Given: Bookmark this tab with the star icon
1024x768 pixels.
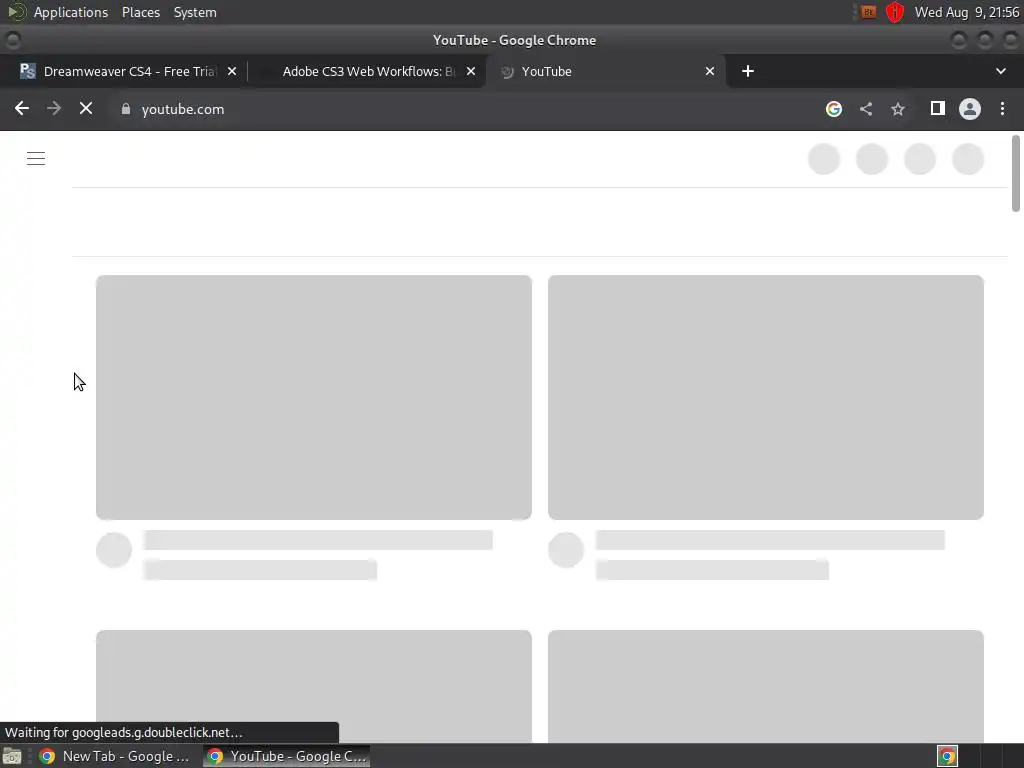Looking at the screenshot, I should coord(898,109).
